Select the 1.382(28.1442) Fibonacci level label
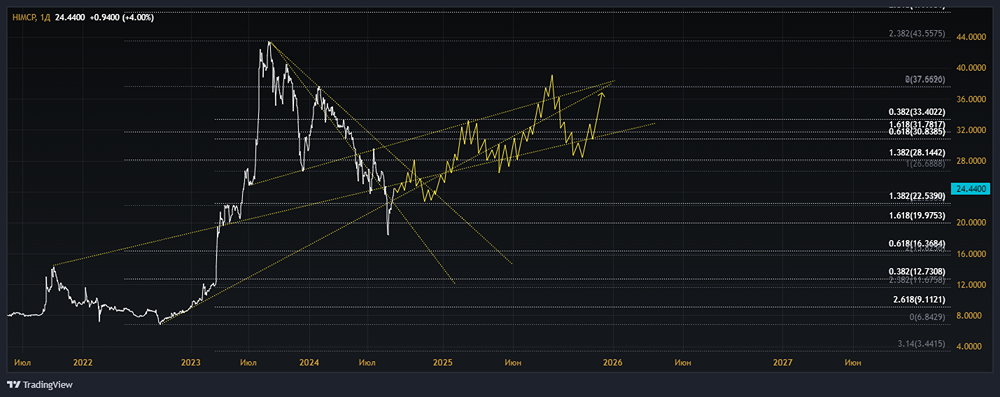 tap(917, 153)
